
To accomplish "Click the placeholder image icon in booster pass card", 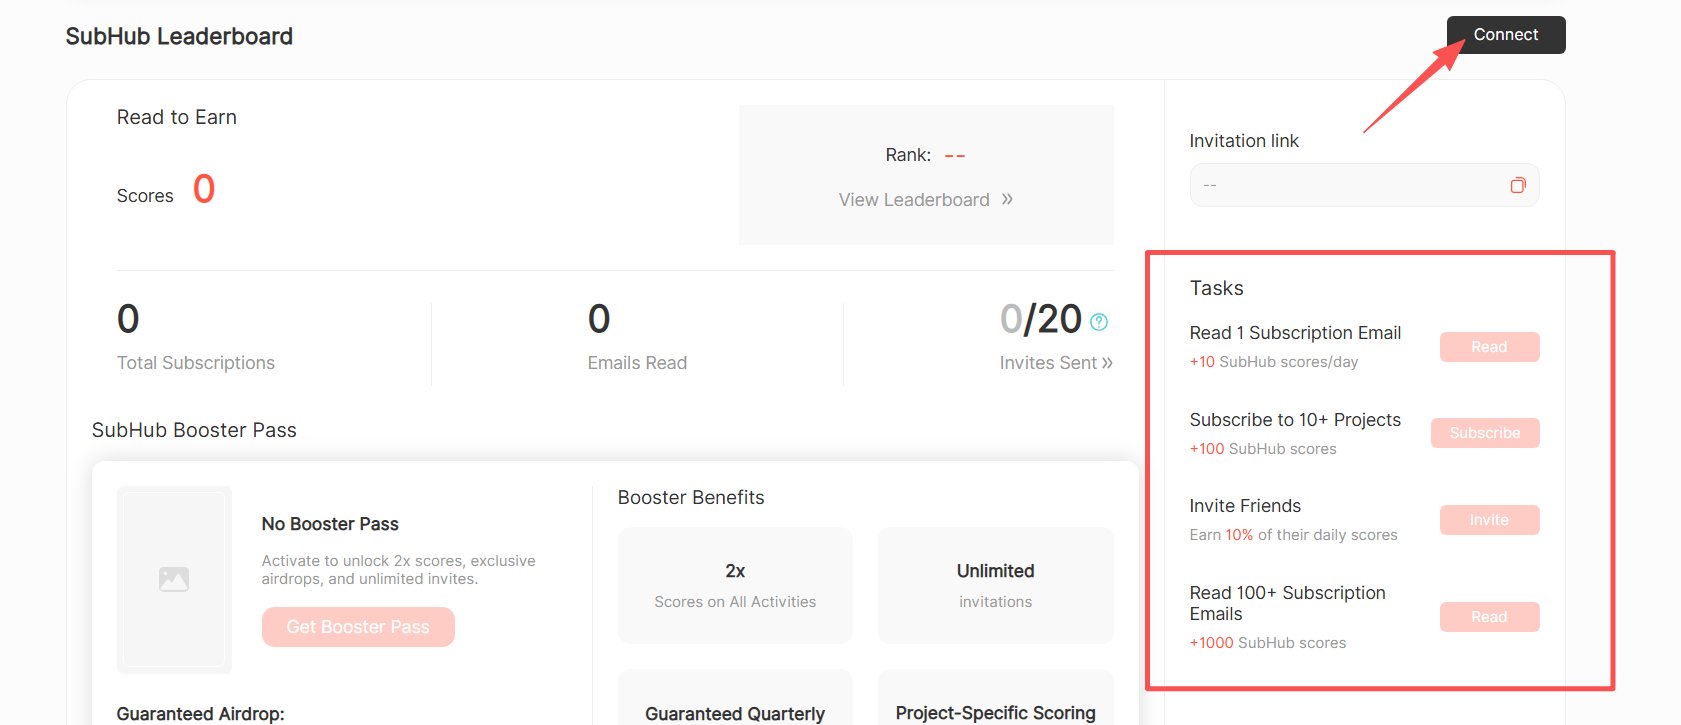I will 174,579.
